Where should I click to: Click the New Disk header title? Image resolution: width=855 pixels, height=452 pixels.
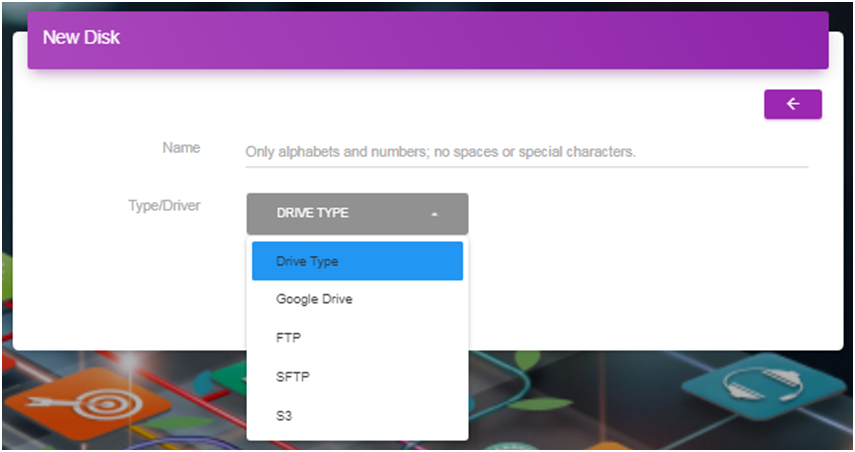[81, 37]
